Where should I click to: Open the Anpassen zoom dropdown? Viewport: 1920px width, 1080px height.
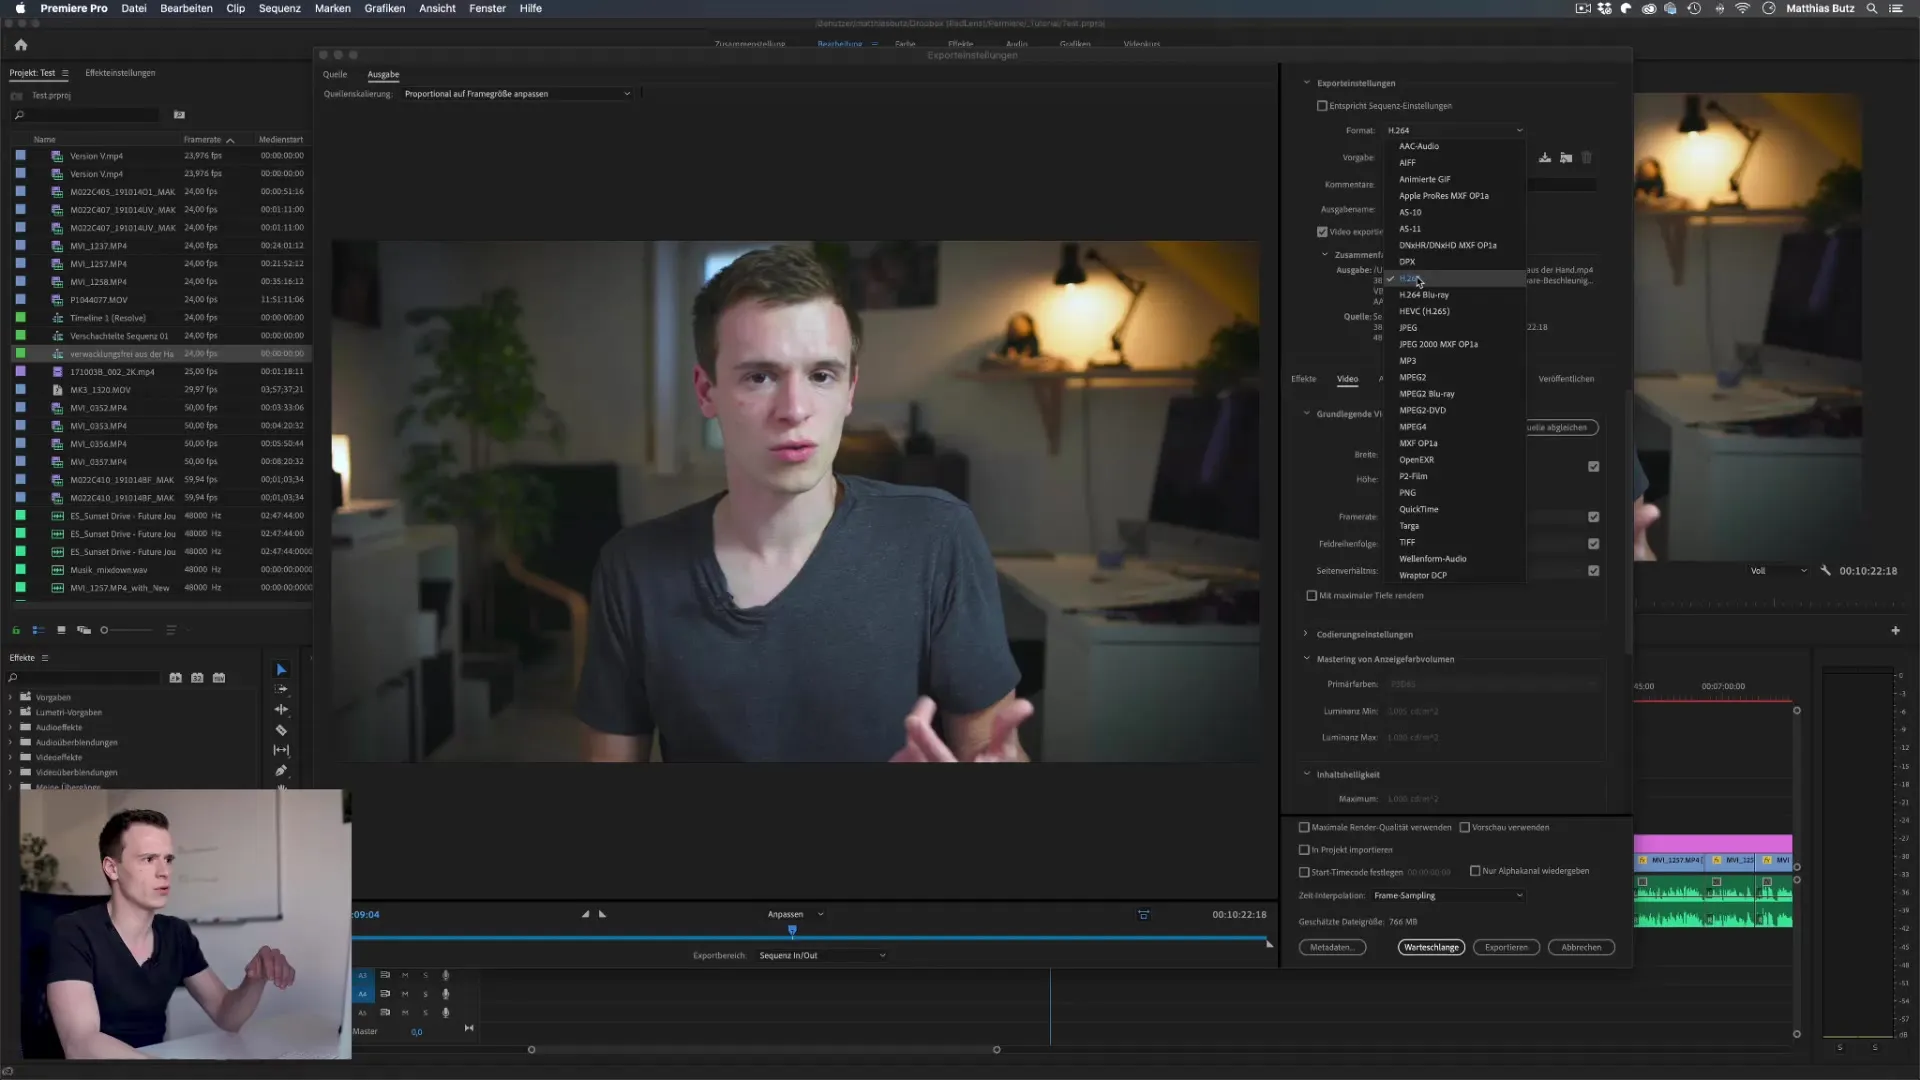point(795,914)
